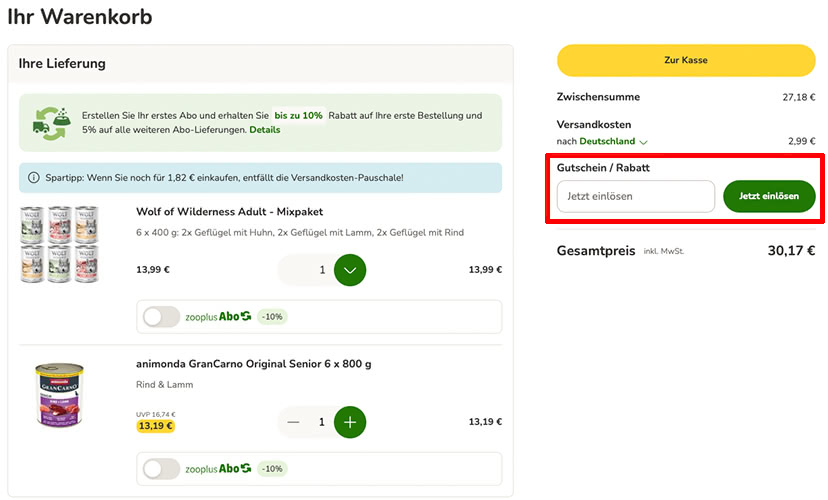Screen dimensions: 828x500
Task: Click the Wolf of Wilderness 6 x 400 g description
Action: (300, 233)
